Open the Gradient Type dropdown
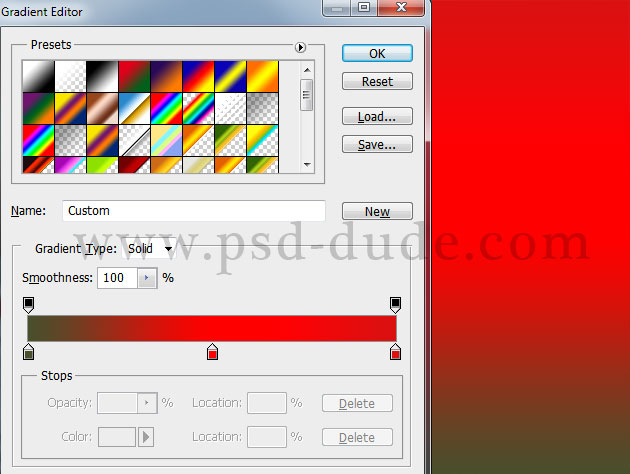The width and height of the screenshot is (630, 474). 149,249
